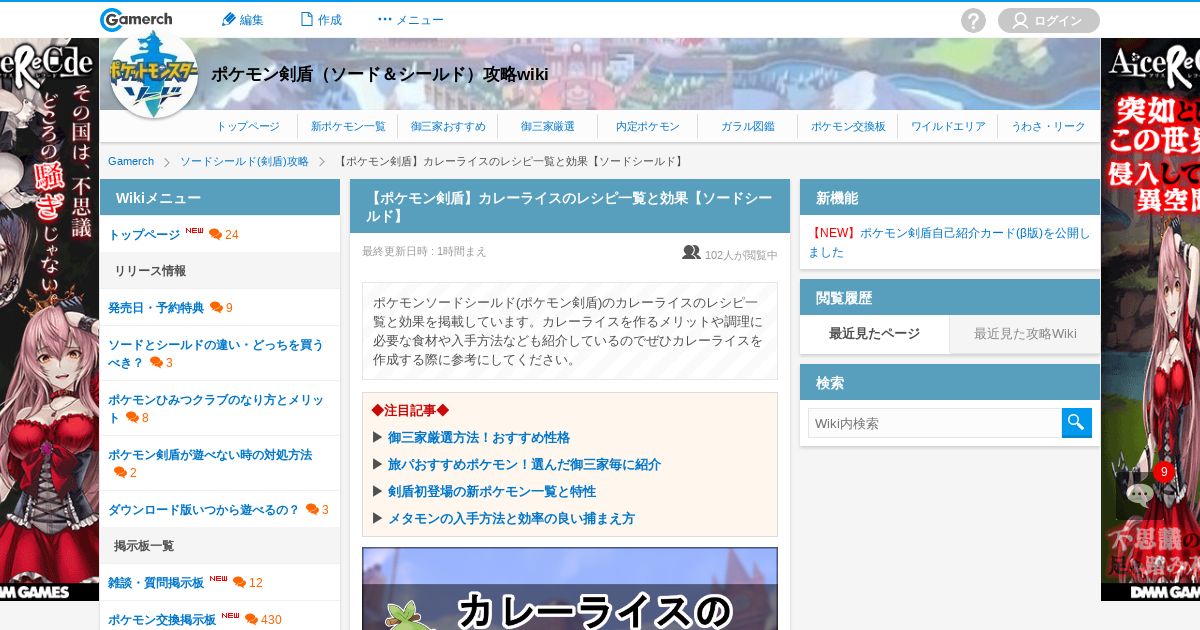Click the blue magnifier search button

pos(1077,423)
